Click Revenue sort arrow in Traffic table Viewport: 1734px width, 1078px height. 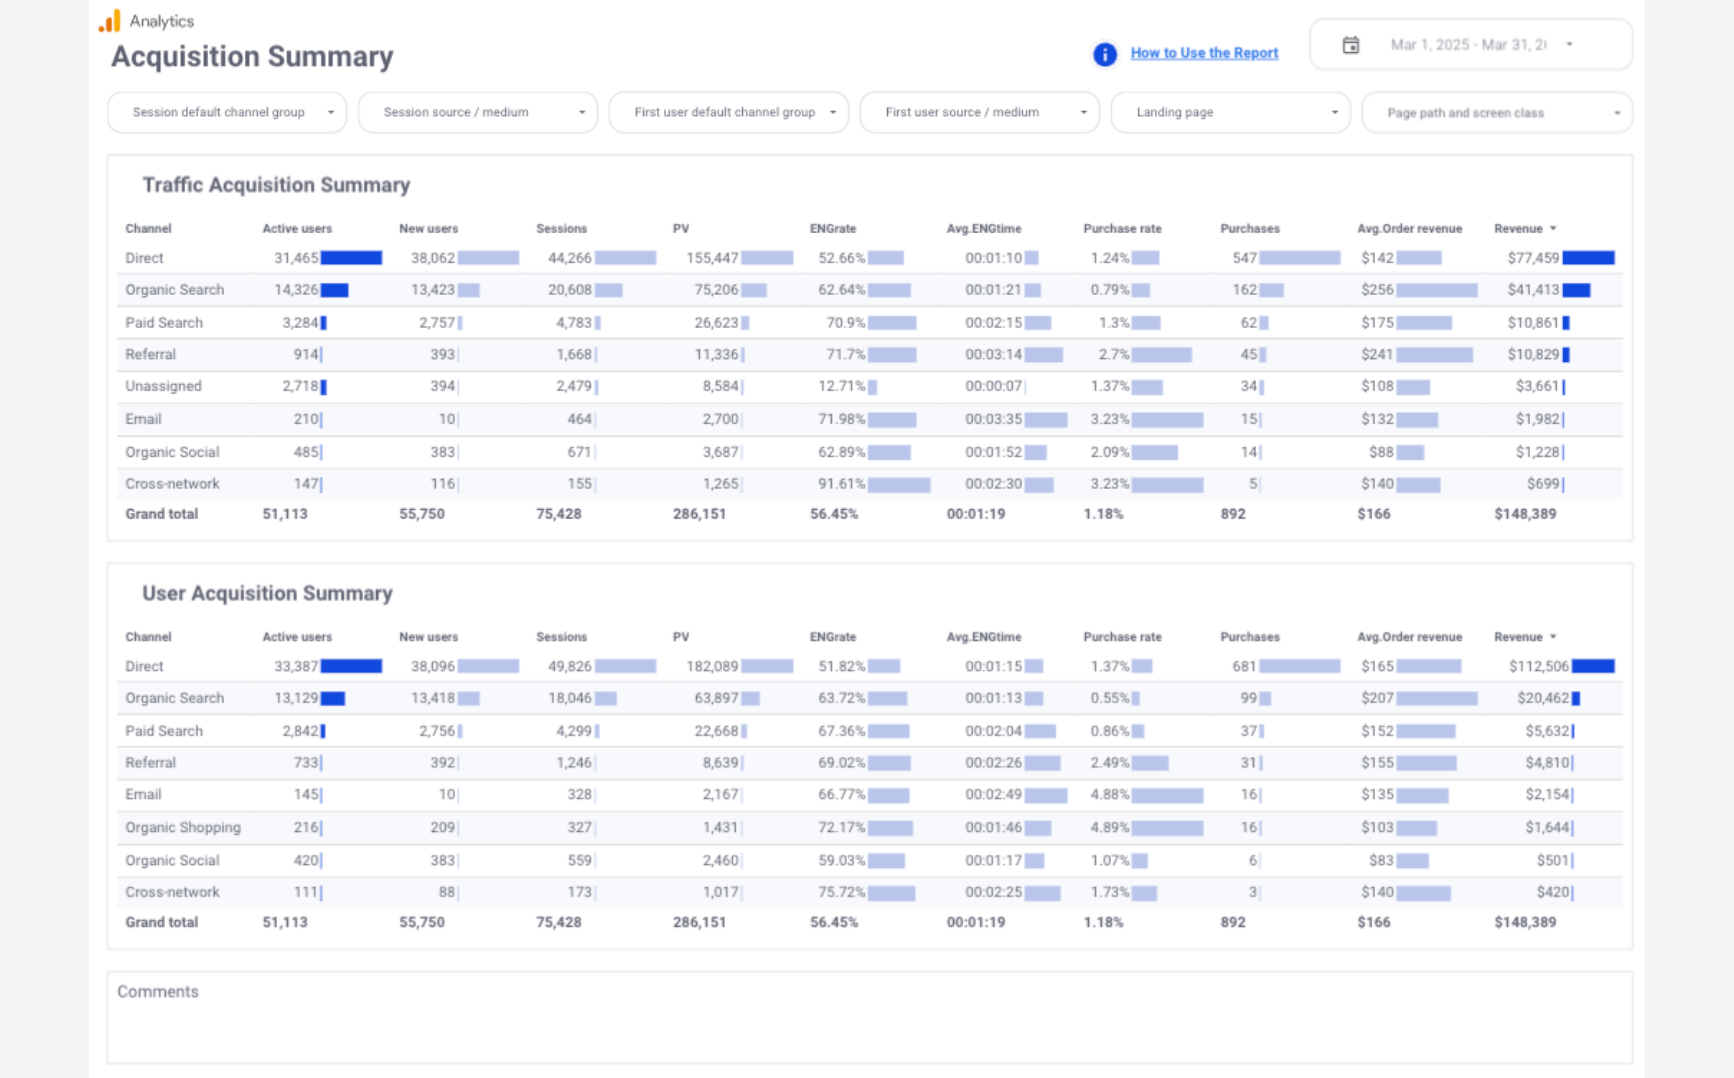pos(1553,229)
